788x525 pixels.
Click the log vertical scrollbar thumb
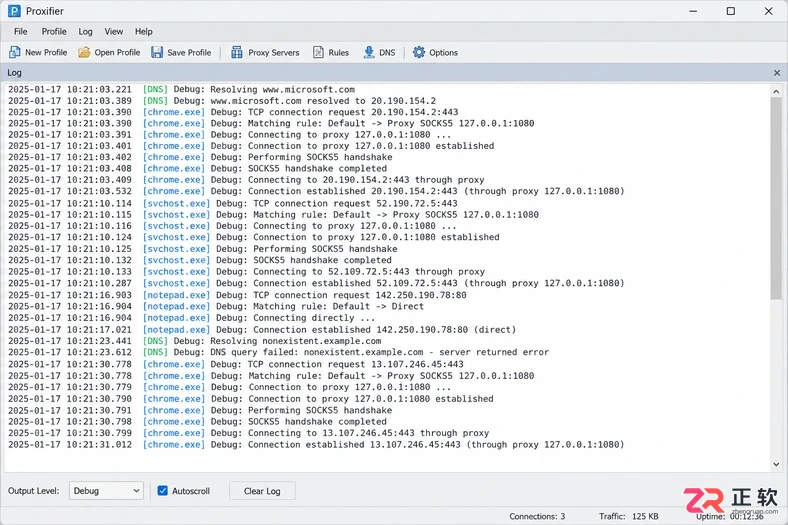click(776, 198)
